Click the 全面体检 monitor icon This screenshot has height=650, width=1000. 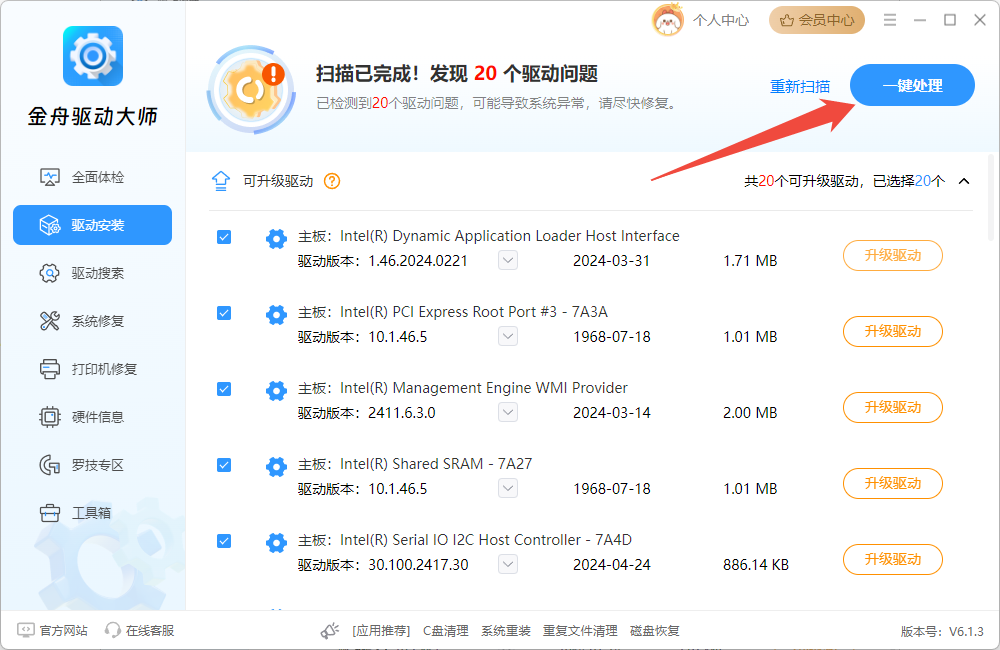[50, 177]
